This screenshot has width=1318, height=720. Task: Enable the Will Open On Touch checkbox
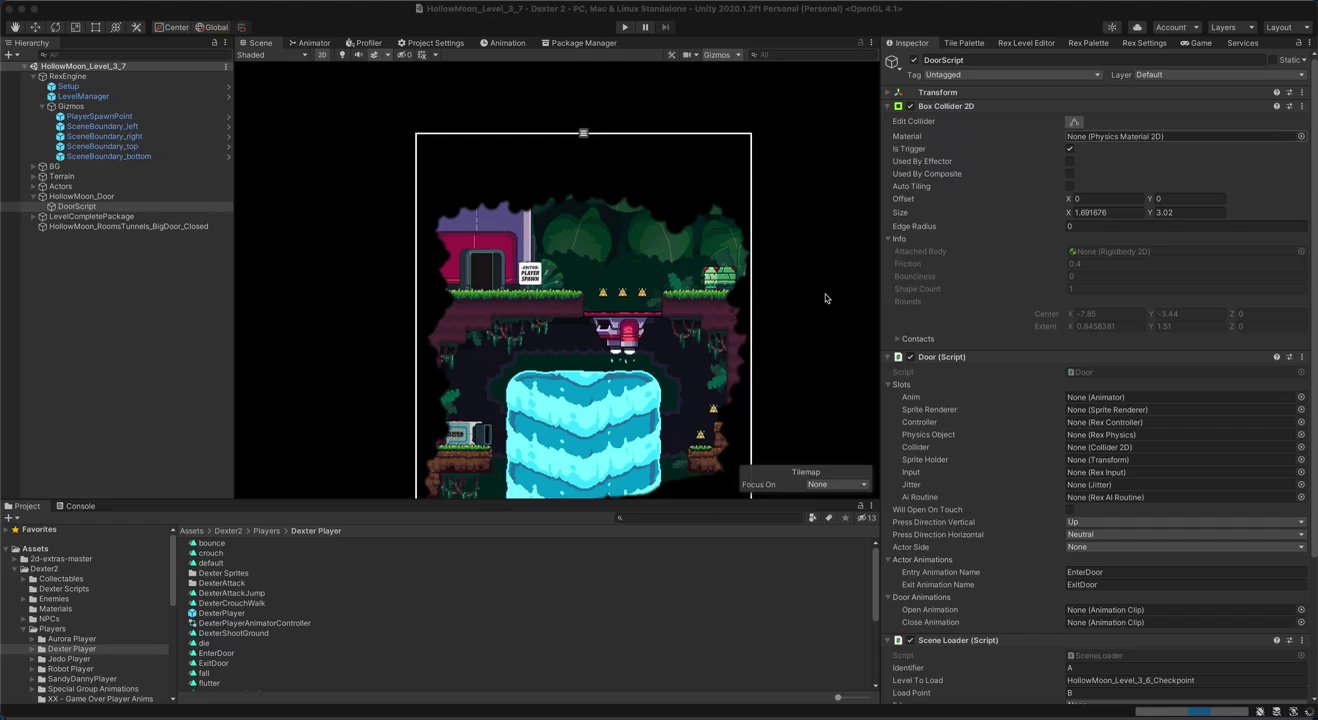point(1070,510)
